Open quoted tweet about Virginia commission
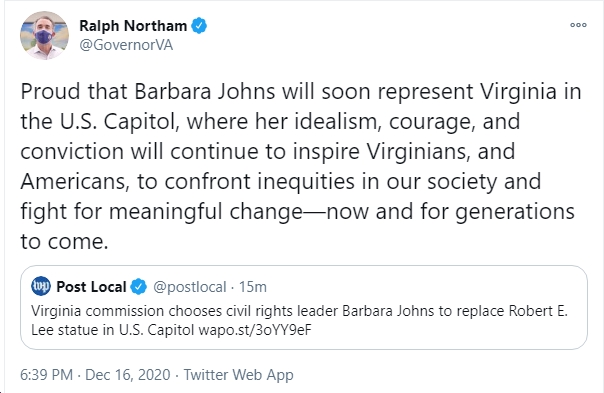Viewport: 604px width, 393px height. click(x=304, y=307)
